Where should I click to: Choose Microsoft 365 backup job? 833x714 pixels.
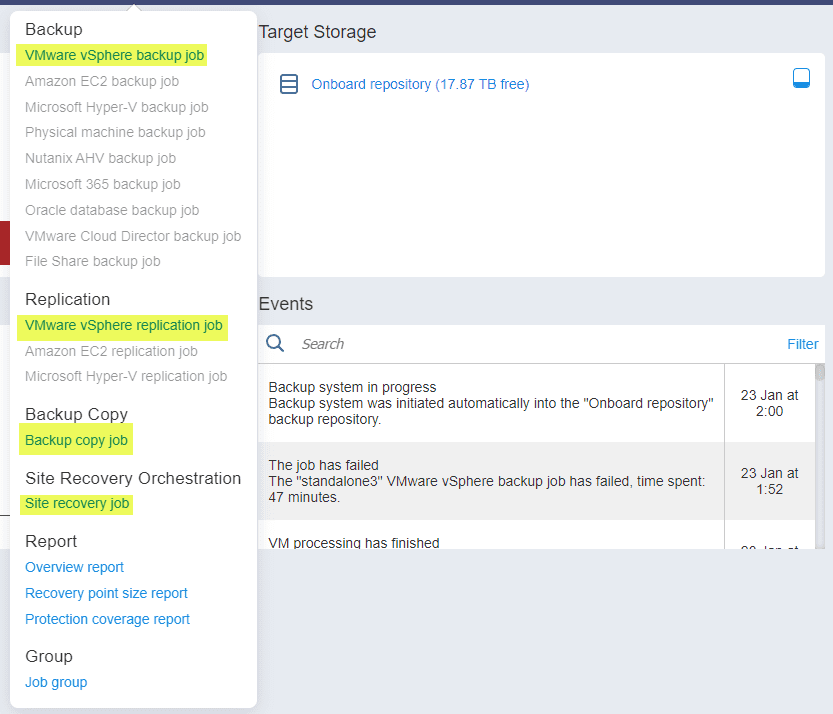(103, 184)
